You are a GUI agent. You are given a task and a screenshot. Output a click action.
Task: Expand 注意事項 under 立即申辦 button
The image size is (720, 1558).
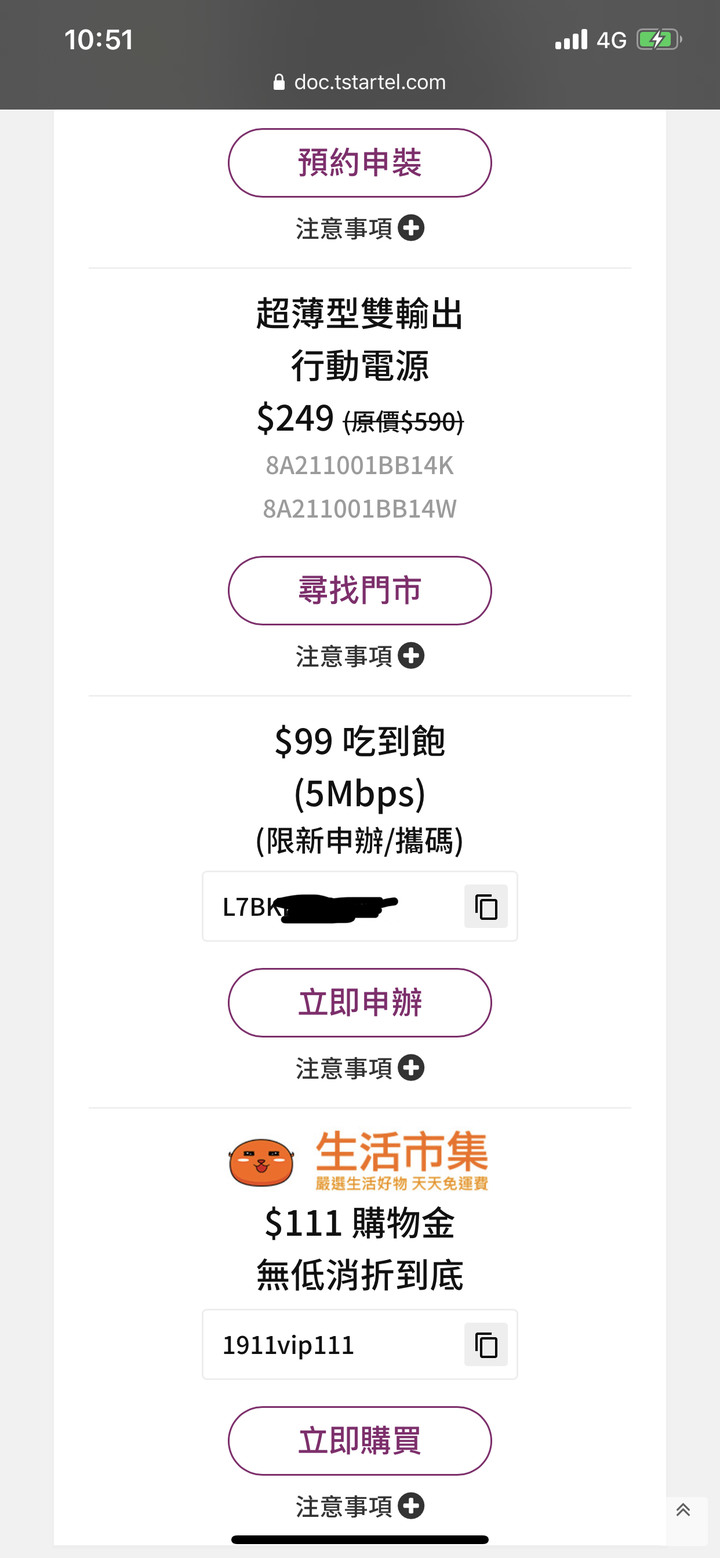tap(411, 1068)
